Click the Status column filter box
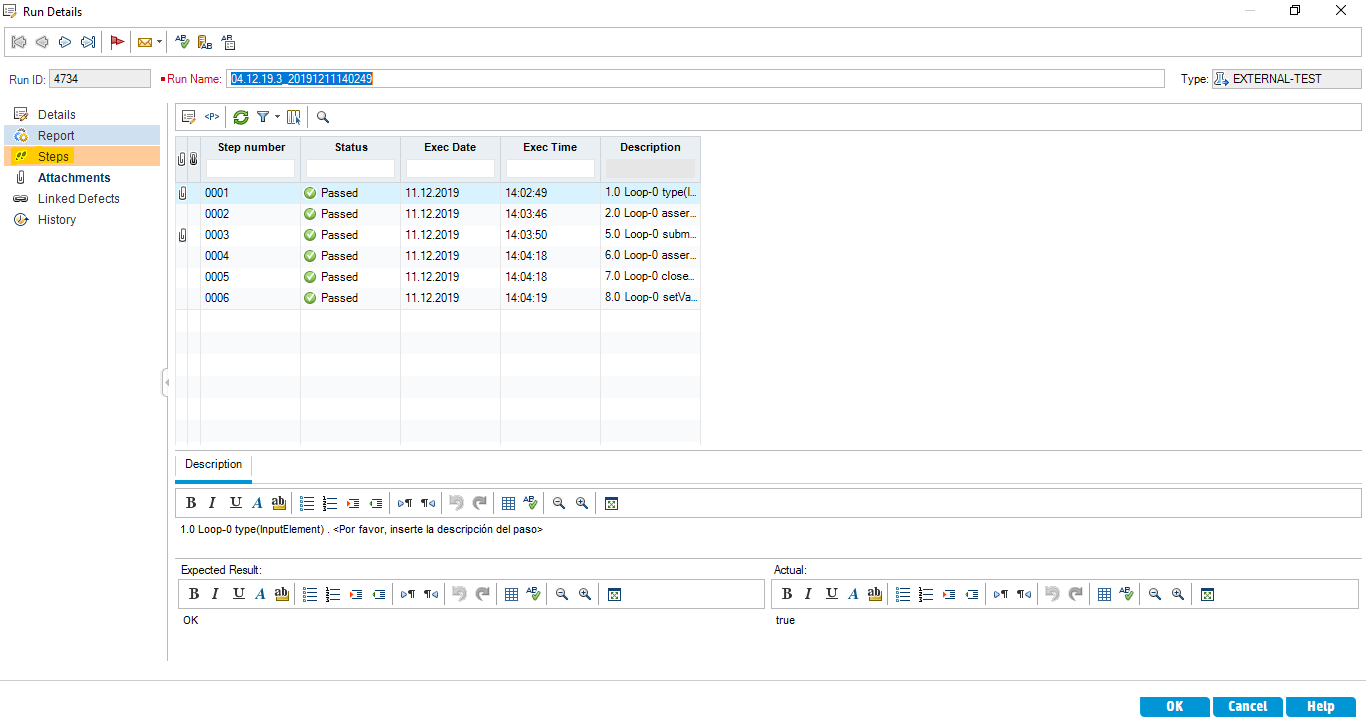The image size is (1366, 726). pos(350,169)
